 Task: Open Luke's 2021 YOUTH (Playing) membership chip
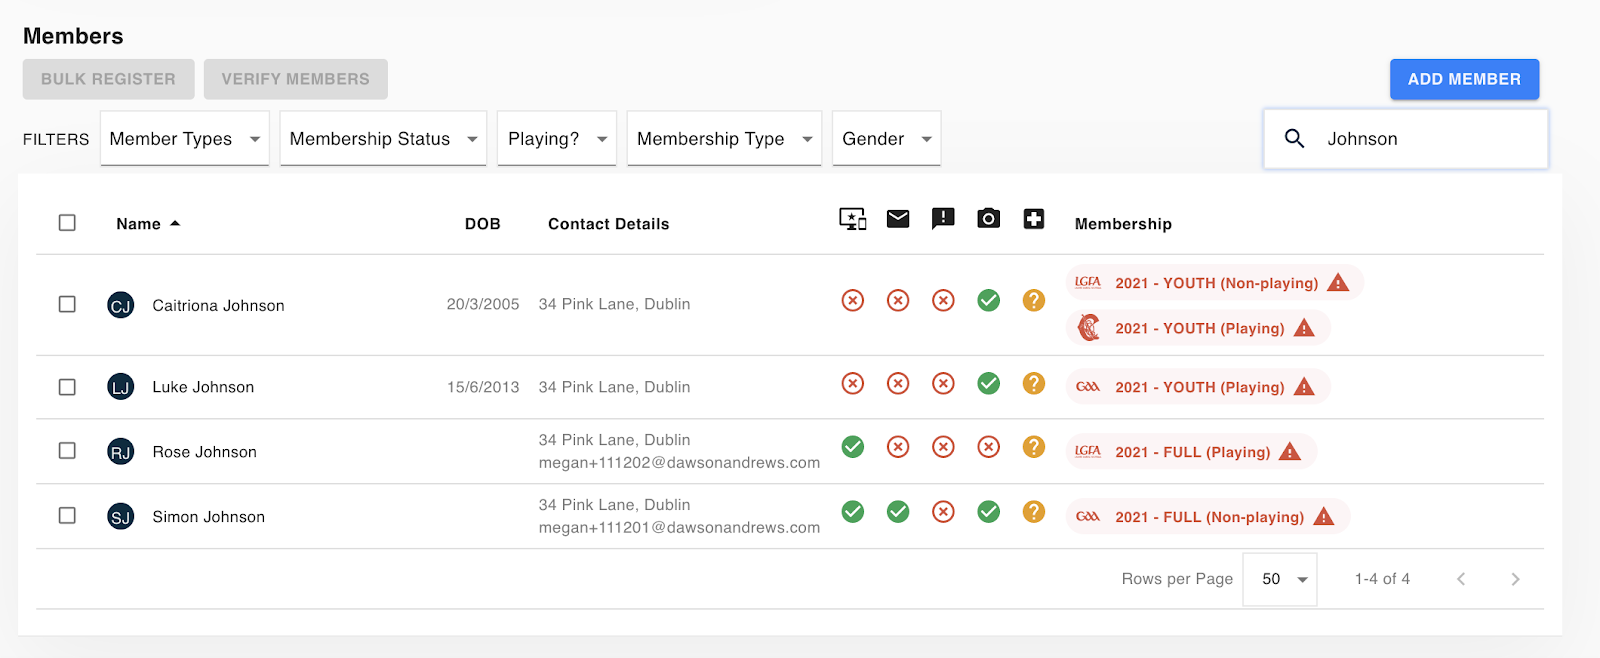(1198, 387)
